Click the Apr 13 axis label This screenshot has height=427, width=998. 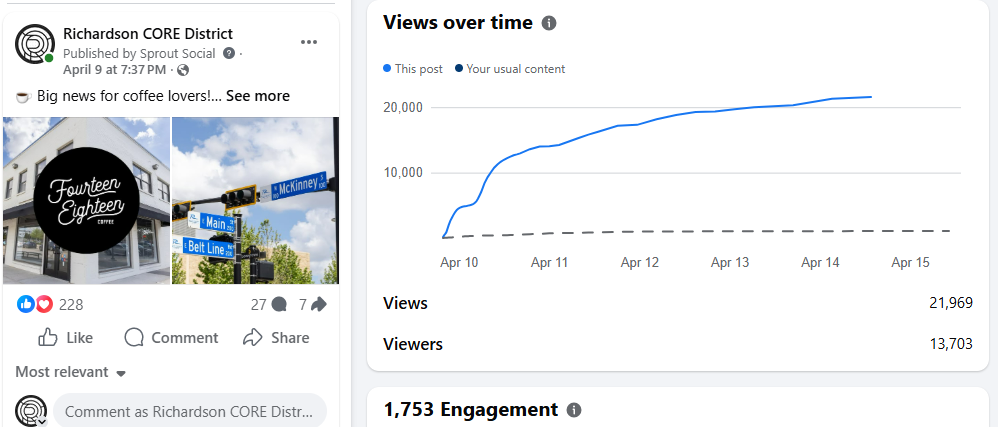[x=730, y=263]
